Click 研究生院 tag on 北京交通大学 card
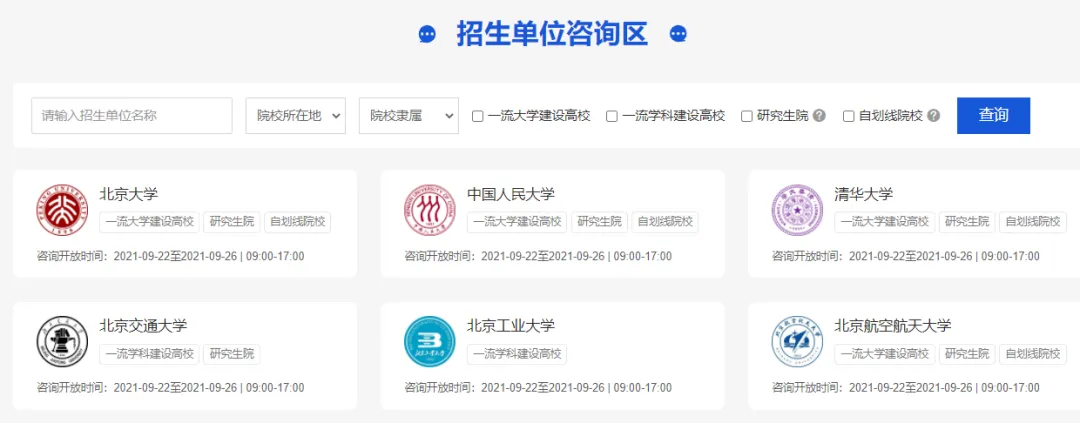This screenshot has height=423, width=1080. [x=232, y=354]
